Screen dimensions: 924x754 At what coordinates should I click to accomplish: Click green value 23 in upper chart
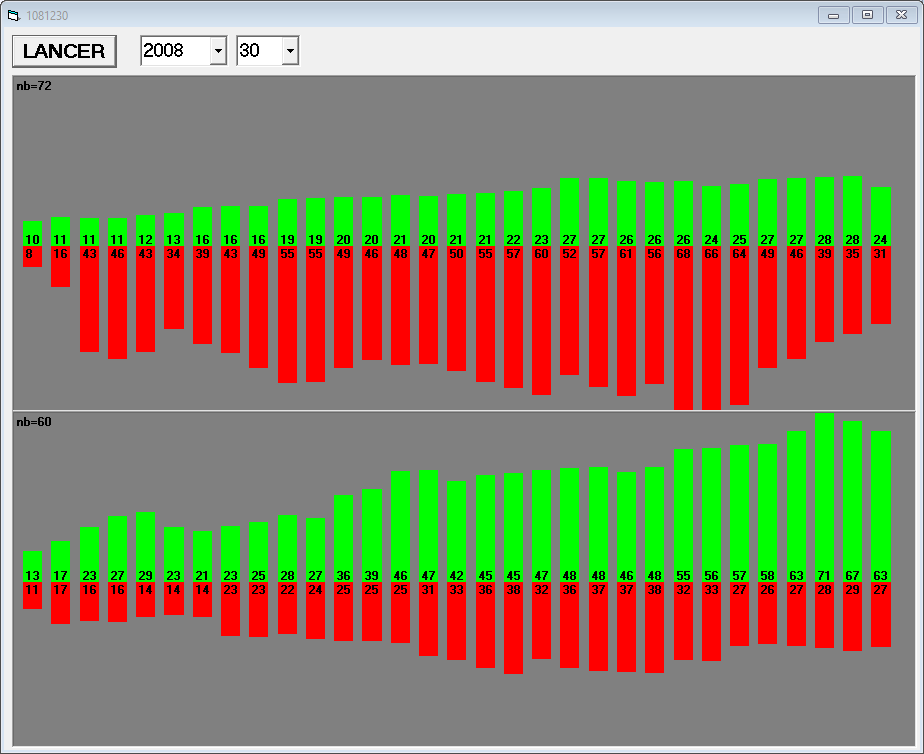[541, 240]
